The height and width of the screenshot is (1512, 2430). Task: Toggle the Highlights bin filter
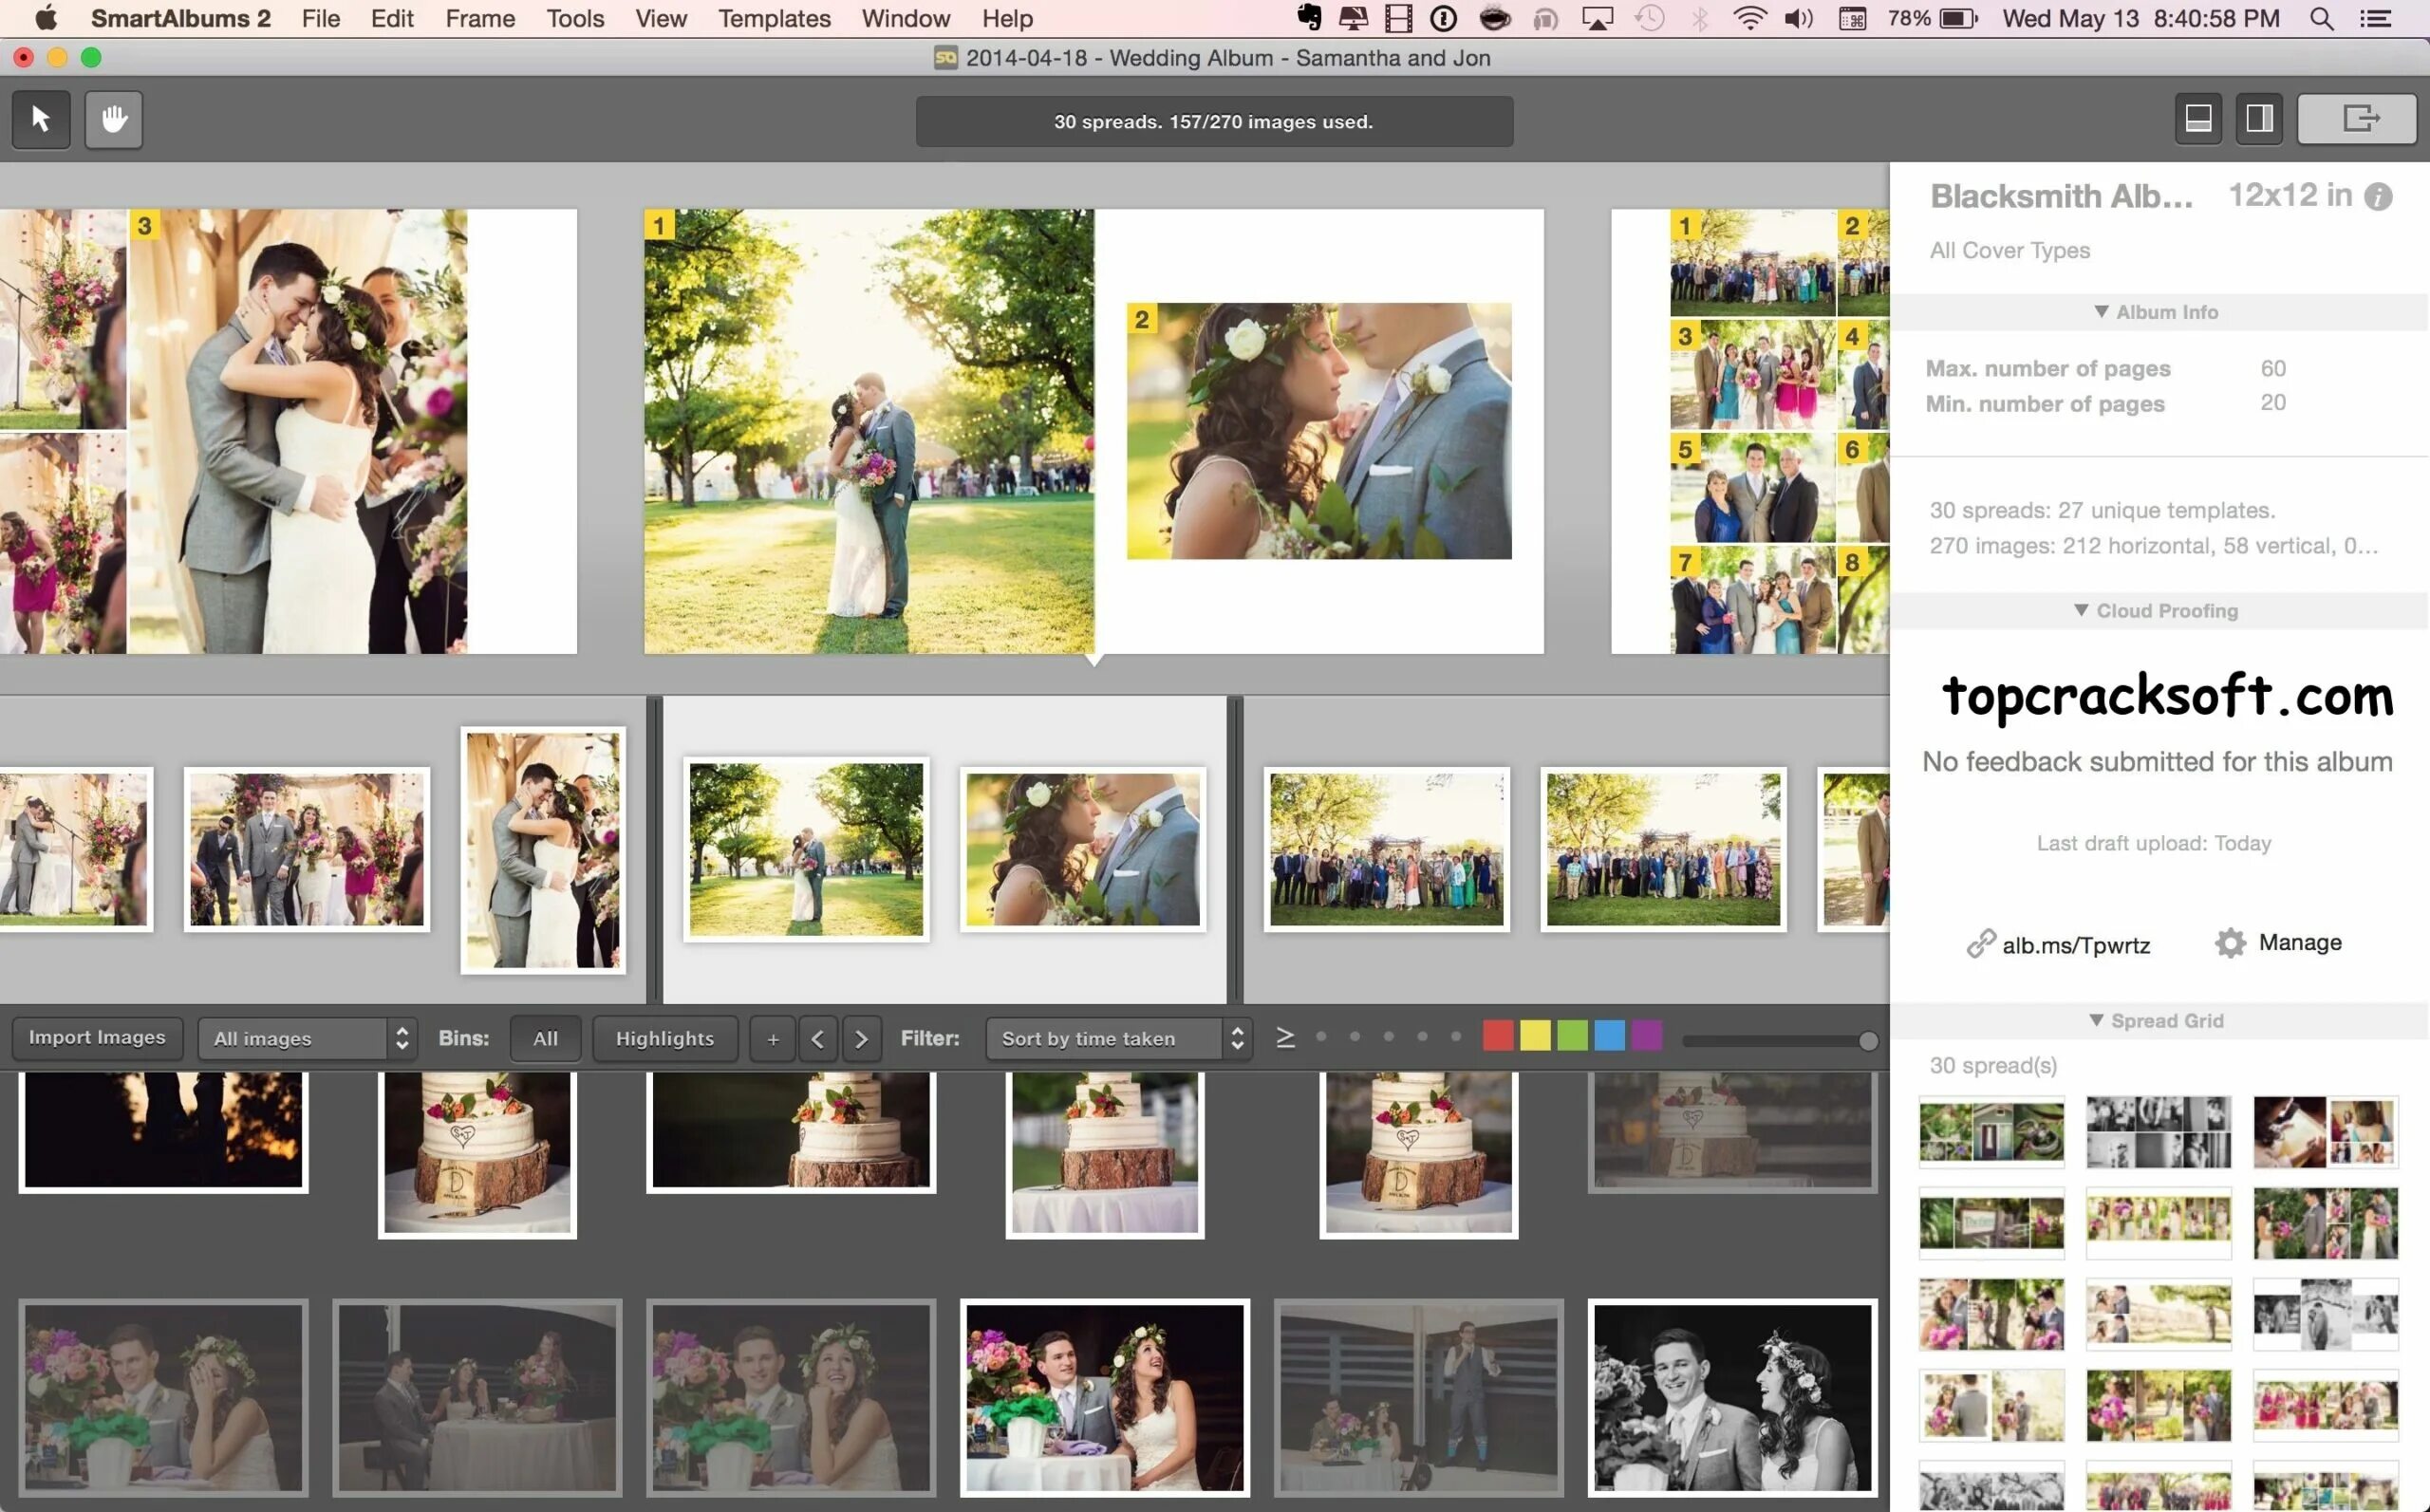point(665,1039)
